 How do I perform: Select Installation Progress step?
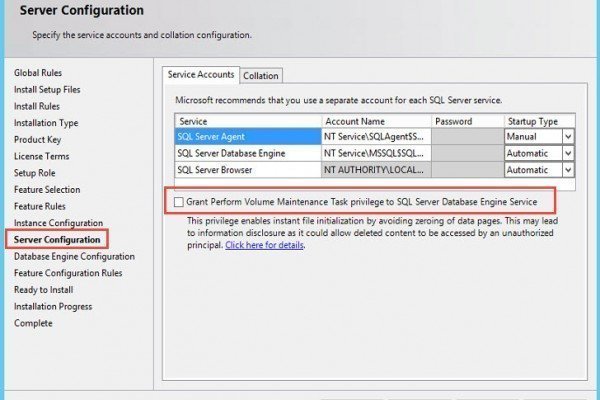pos(53,307)
